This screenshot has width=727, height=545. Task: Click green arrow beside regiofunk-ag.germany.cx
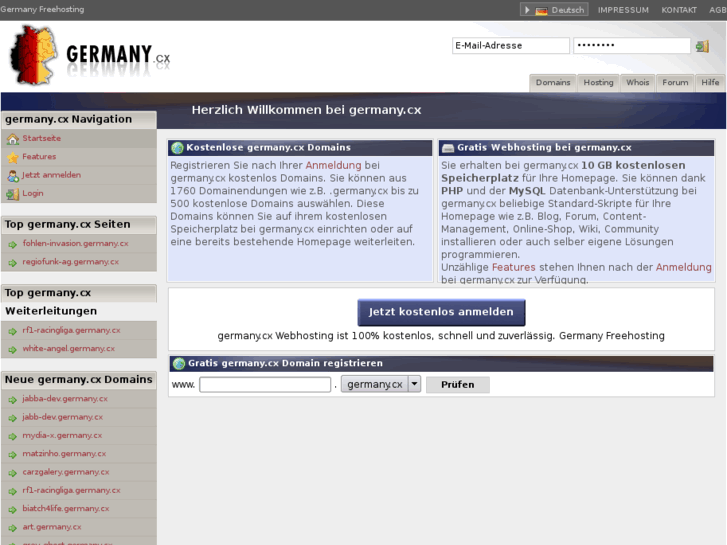click(x=13, y=263)
